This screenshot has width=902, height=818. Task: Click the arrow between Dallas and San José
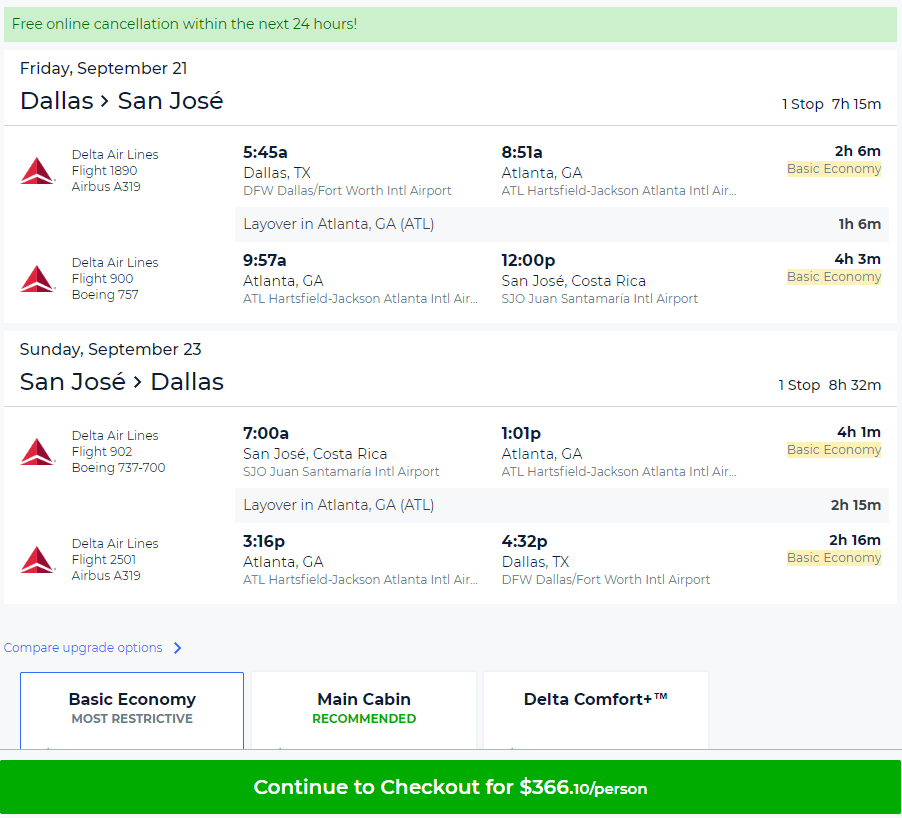(103, 100)
